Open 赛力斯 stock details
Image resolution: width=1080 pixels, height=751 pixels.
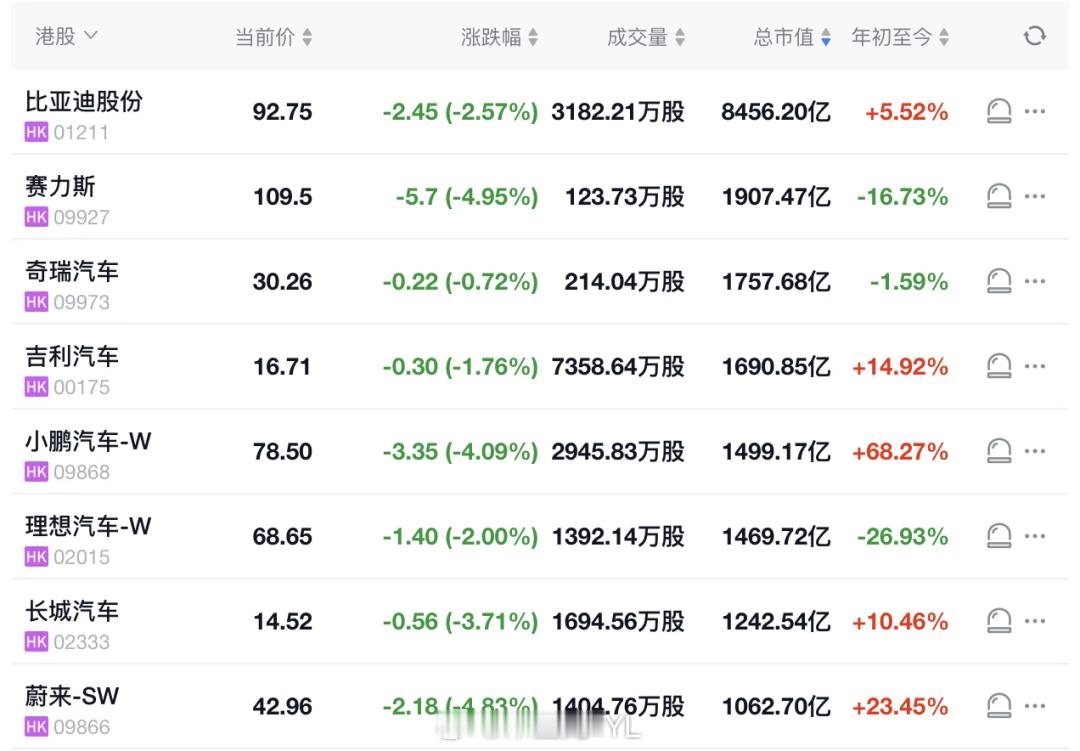(x=61, y=186)
